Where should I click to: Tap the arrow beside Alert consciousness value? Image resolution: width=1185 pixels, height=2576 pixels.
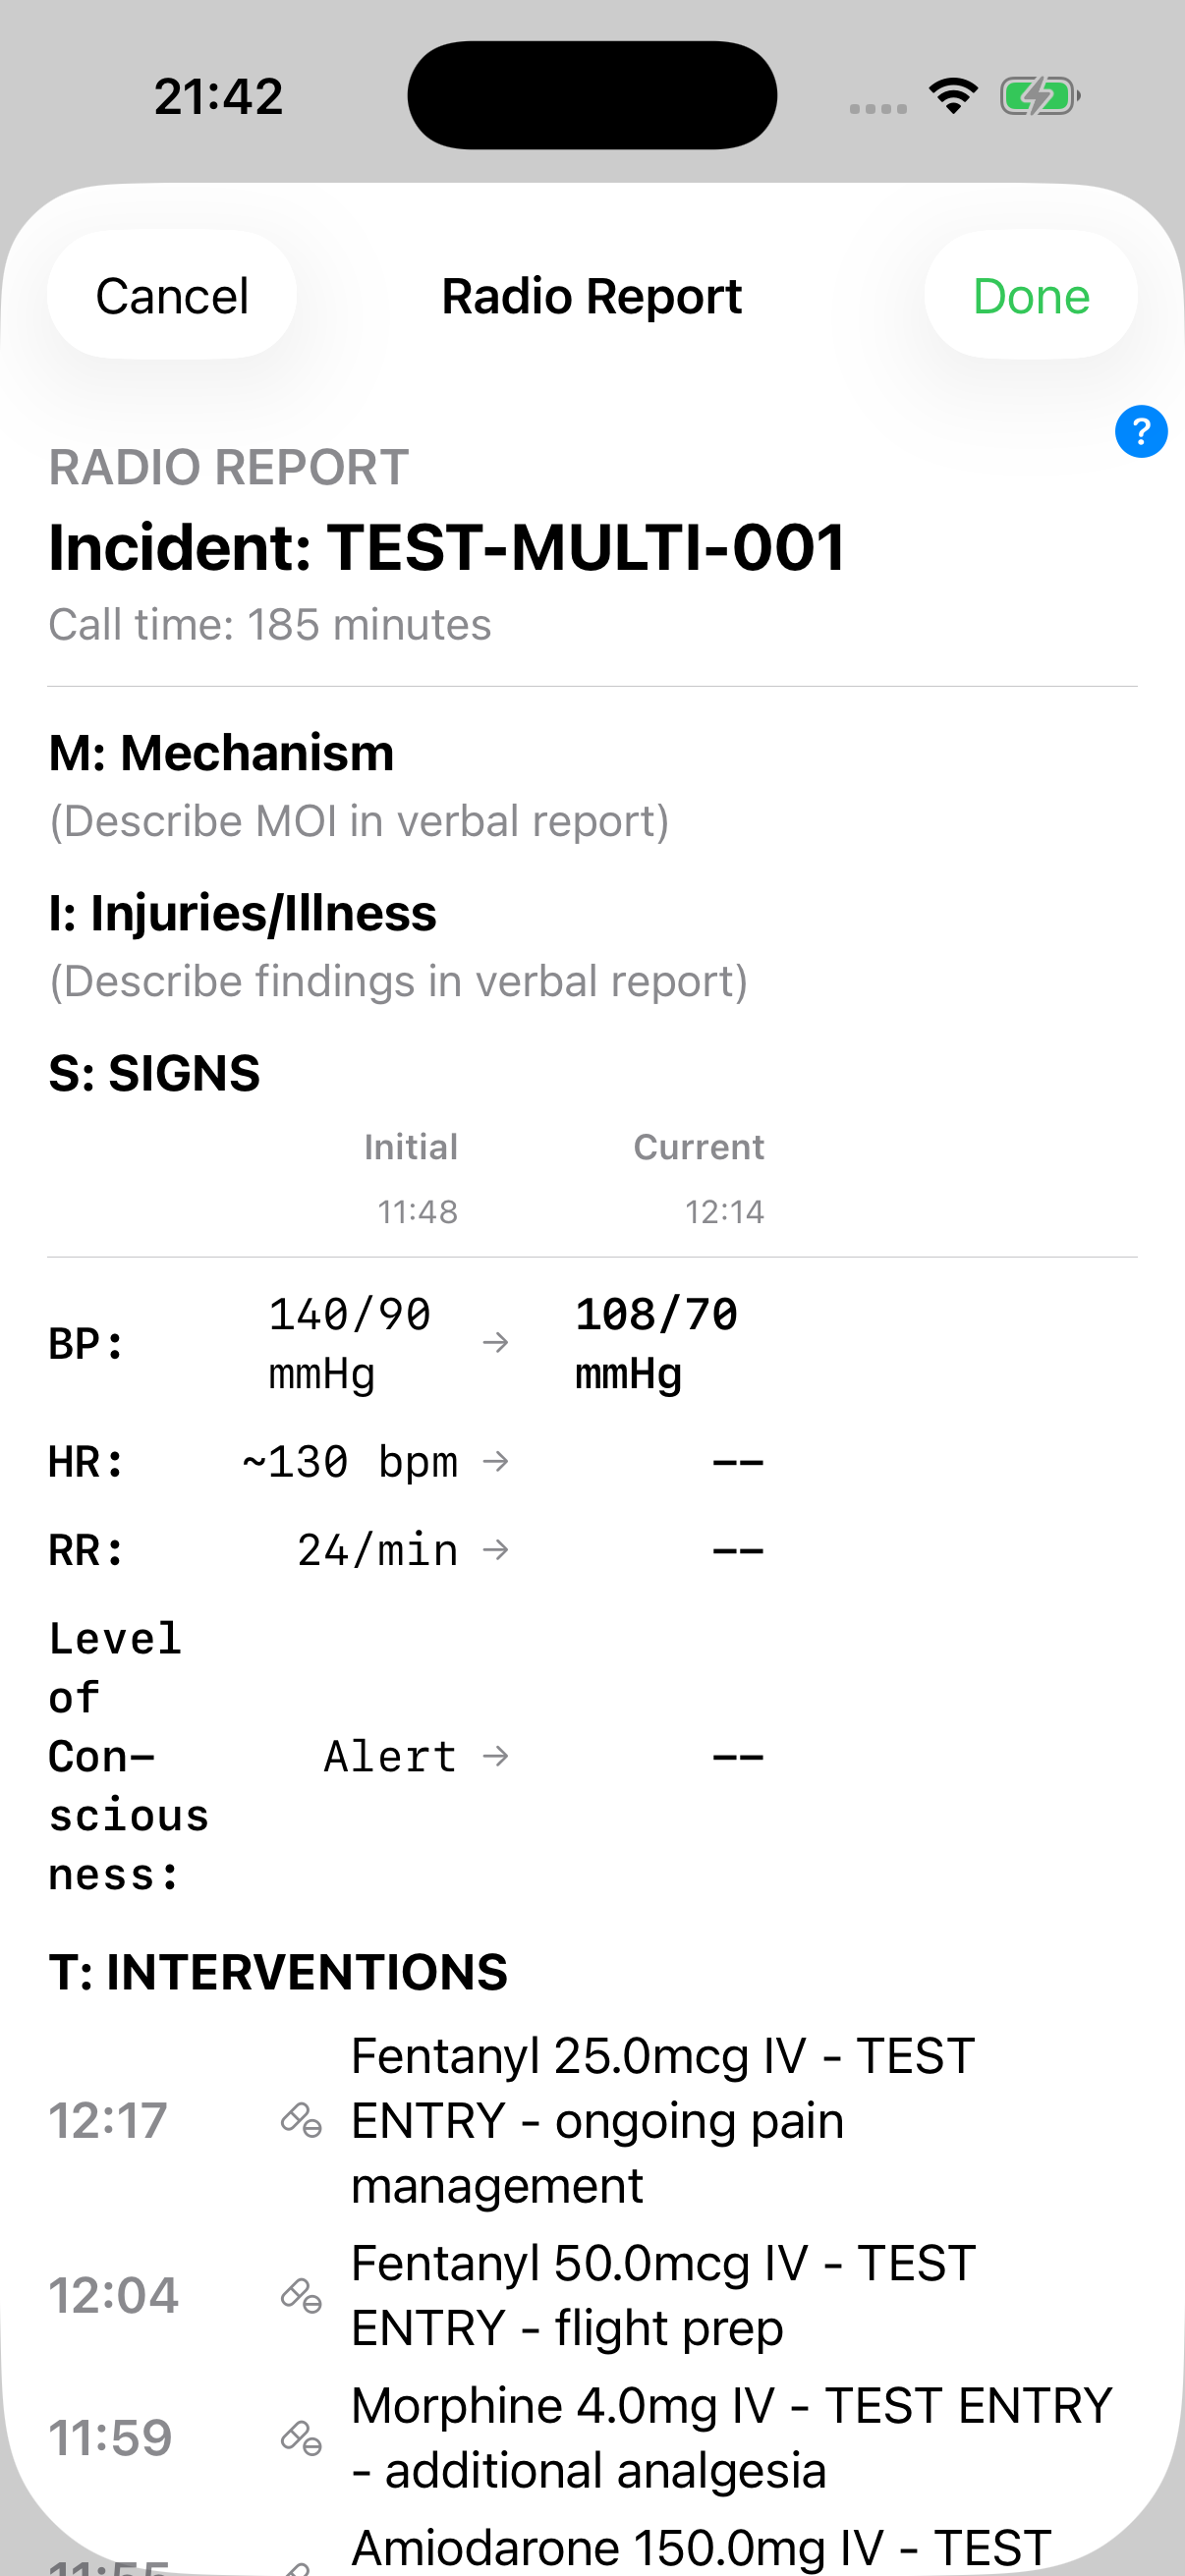coord(496,1756)
